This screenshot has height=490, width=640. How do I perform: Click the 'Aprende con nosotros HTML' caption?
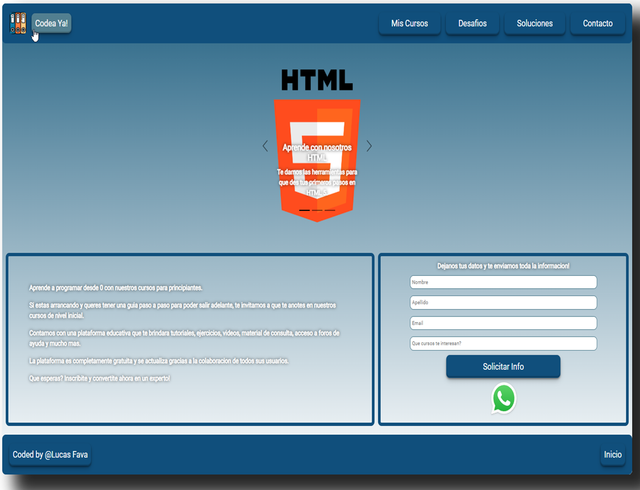[317, 152]
